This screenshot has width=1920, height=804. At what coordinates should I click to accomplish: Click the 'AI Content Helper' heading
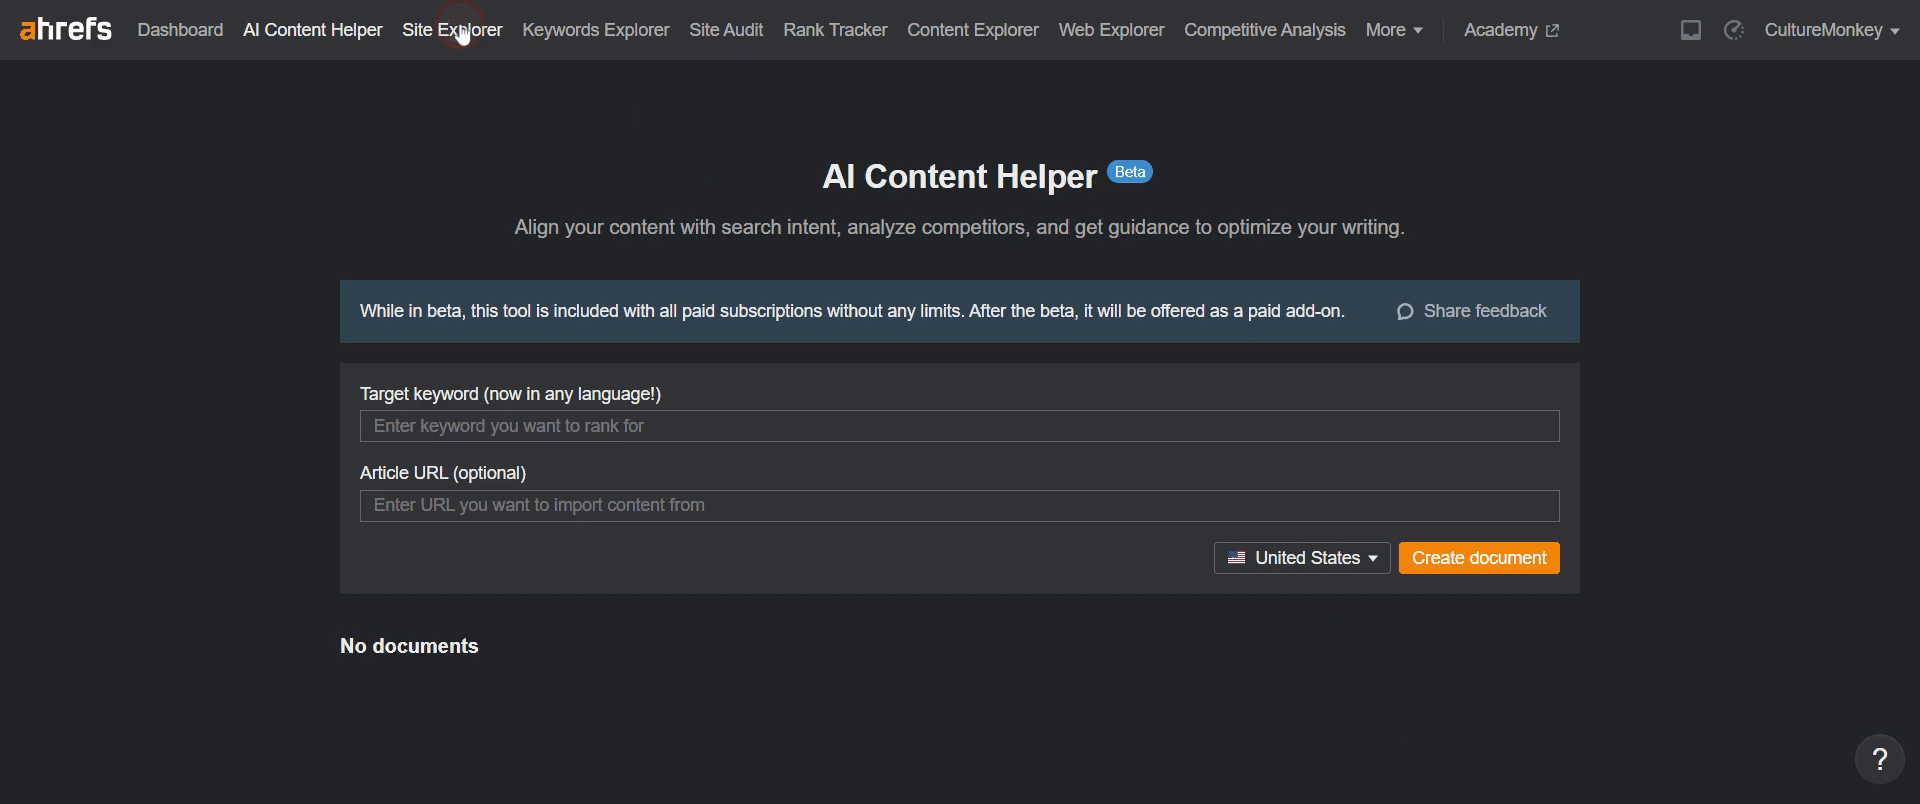[959, 177]
